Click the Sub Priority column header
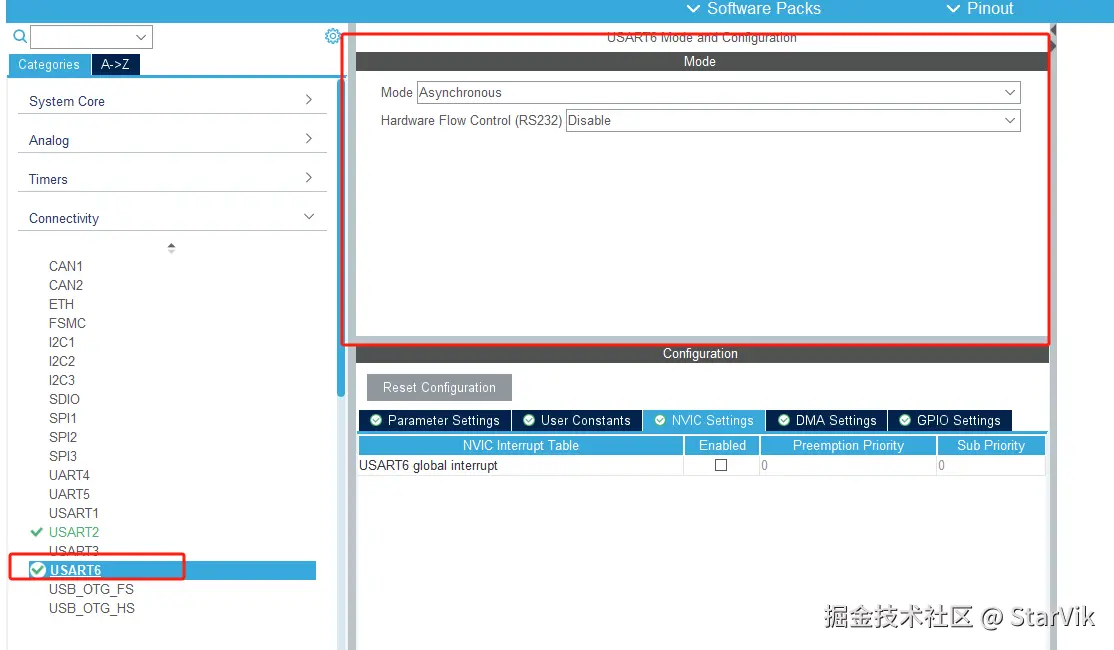 (x=991, y=445)
